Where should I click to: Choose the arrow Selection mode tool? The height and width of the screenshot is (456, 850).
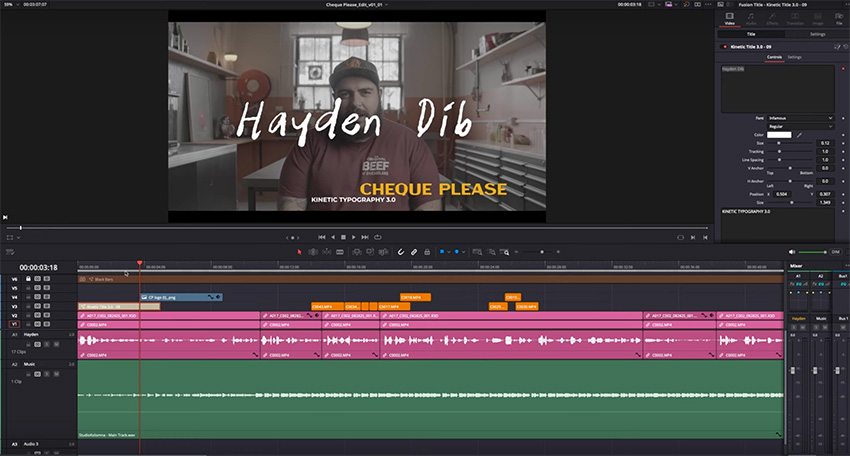(x=299, y=252)
